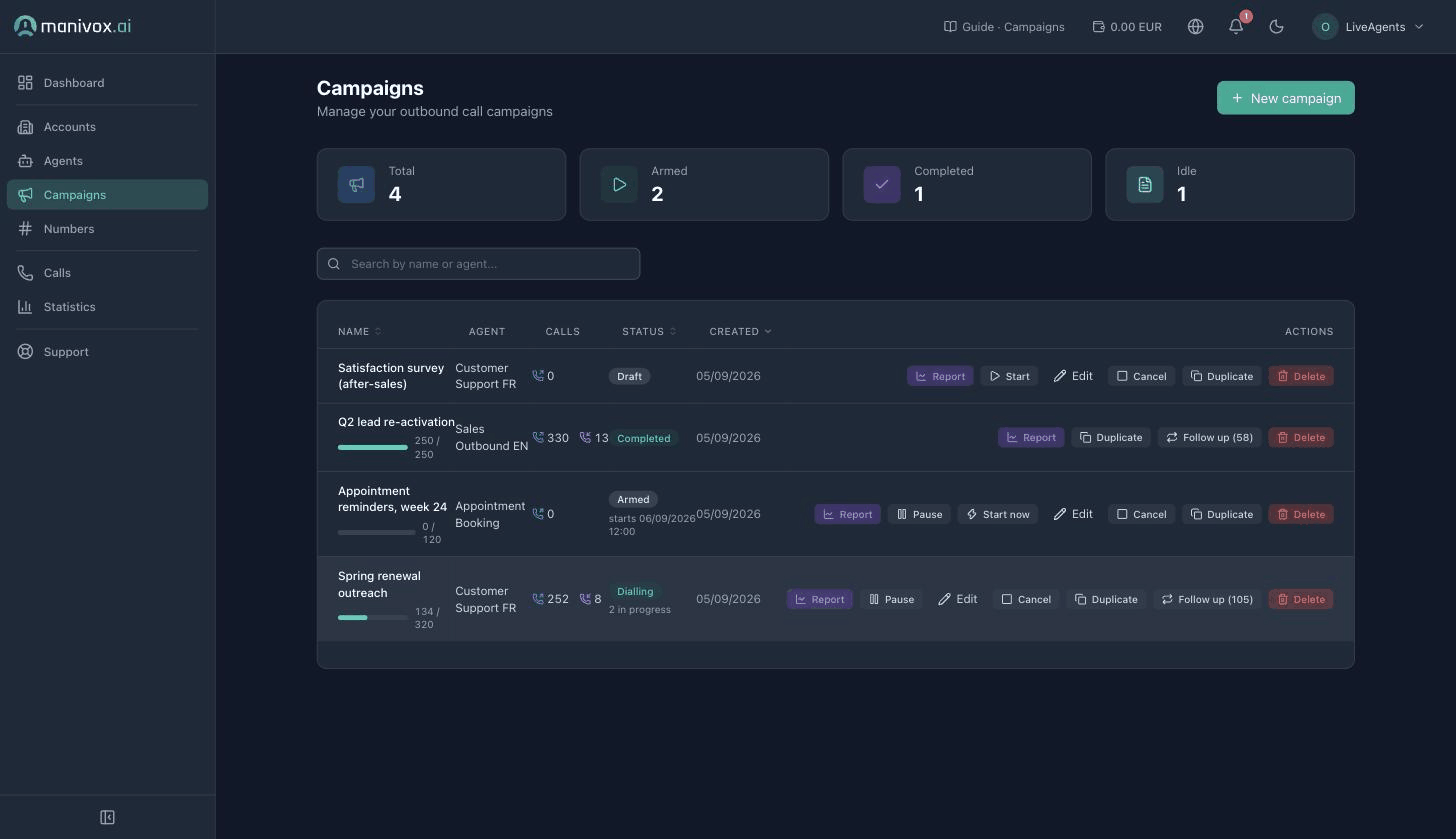The height and width of the screenshot is (839, 1456).
Task: Sort campaigns by Status column
Action: click(649, 331)
